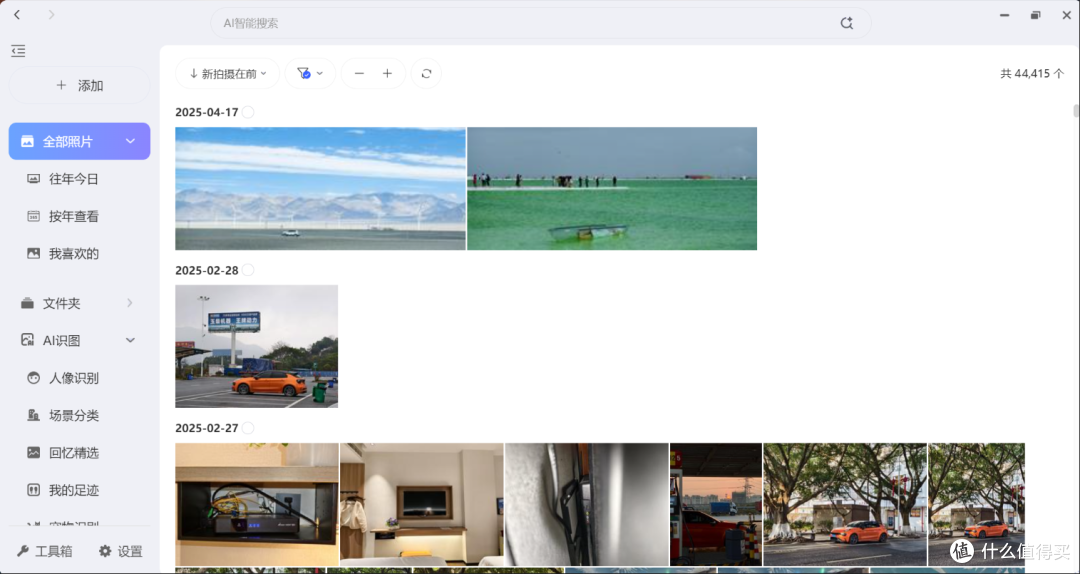
Task: Go forward with the right arrow
Action: (x=52, y=14)
